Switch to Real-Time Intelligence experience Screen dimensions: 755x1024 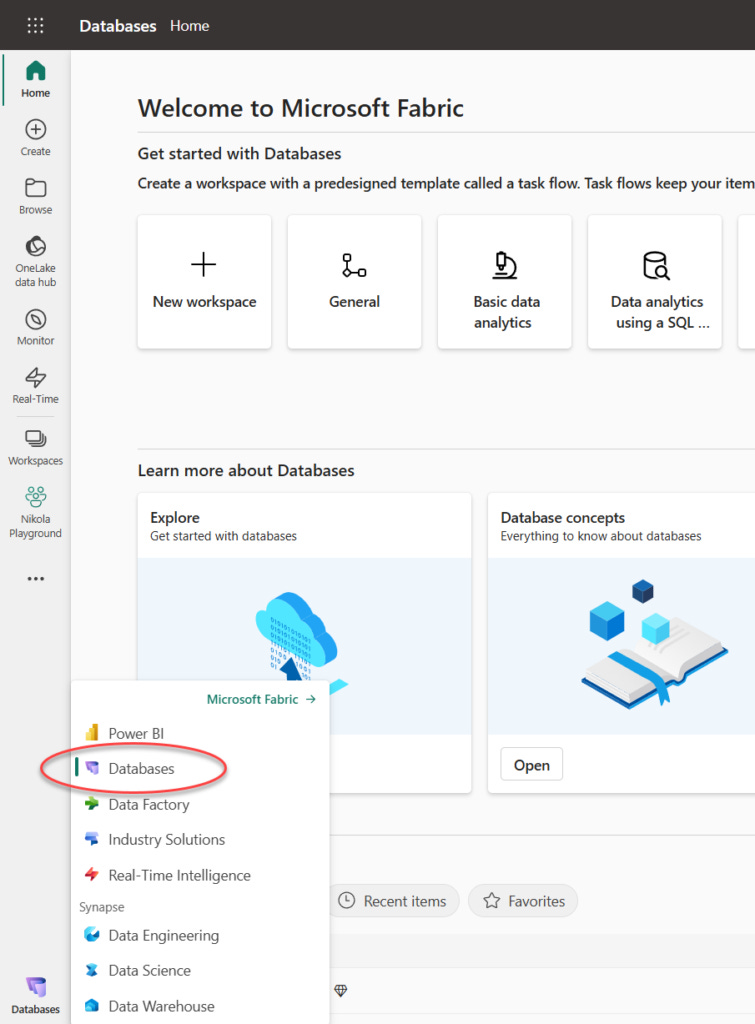pyautogui.click(x=179, y=875)
